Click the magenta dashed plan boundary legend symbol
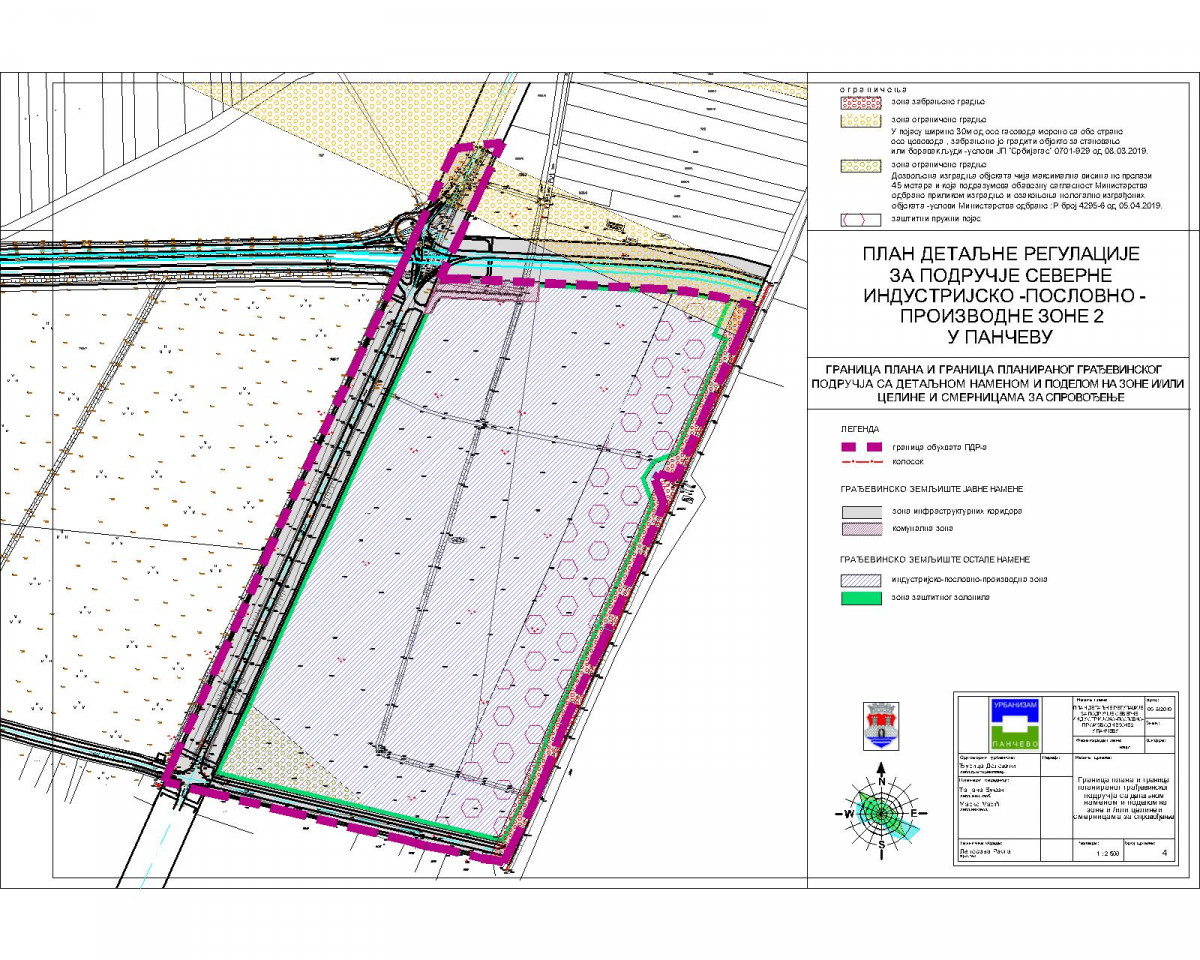The height and width of the screenshot is (960, 1200). pos(860,447)
